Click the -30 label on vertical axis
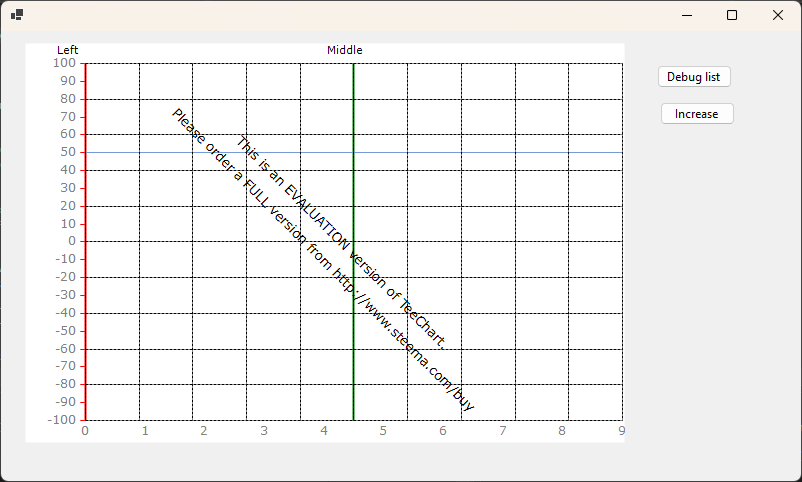This screenshot has width=802, height=482. point(65,295)
